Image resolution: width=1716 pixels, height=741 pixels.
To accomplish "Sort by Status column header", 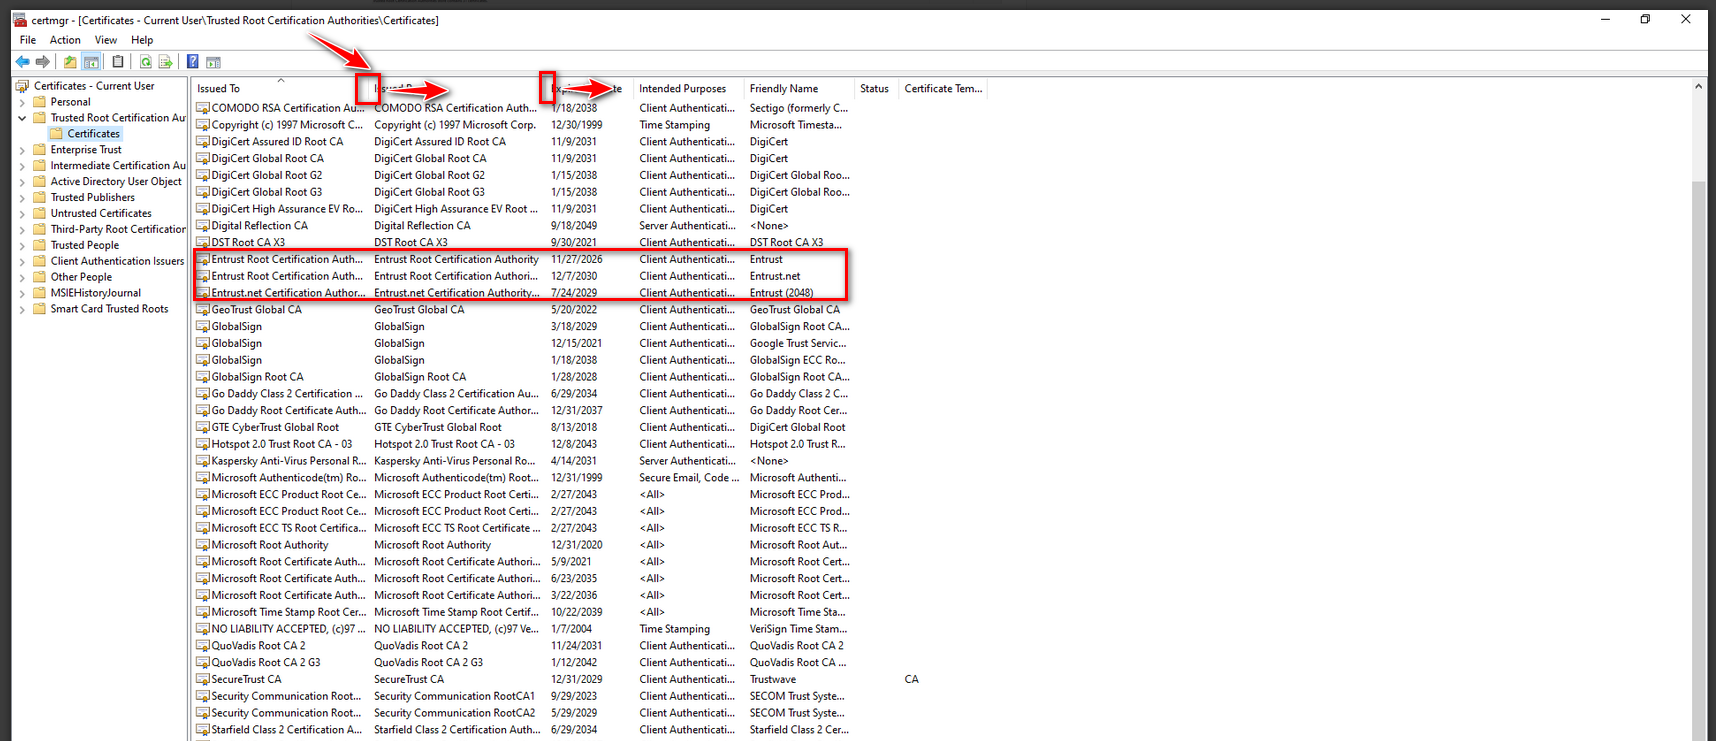I will coord(876,88).
